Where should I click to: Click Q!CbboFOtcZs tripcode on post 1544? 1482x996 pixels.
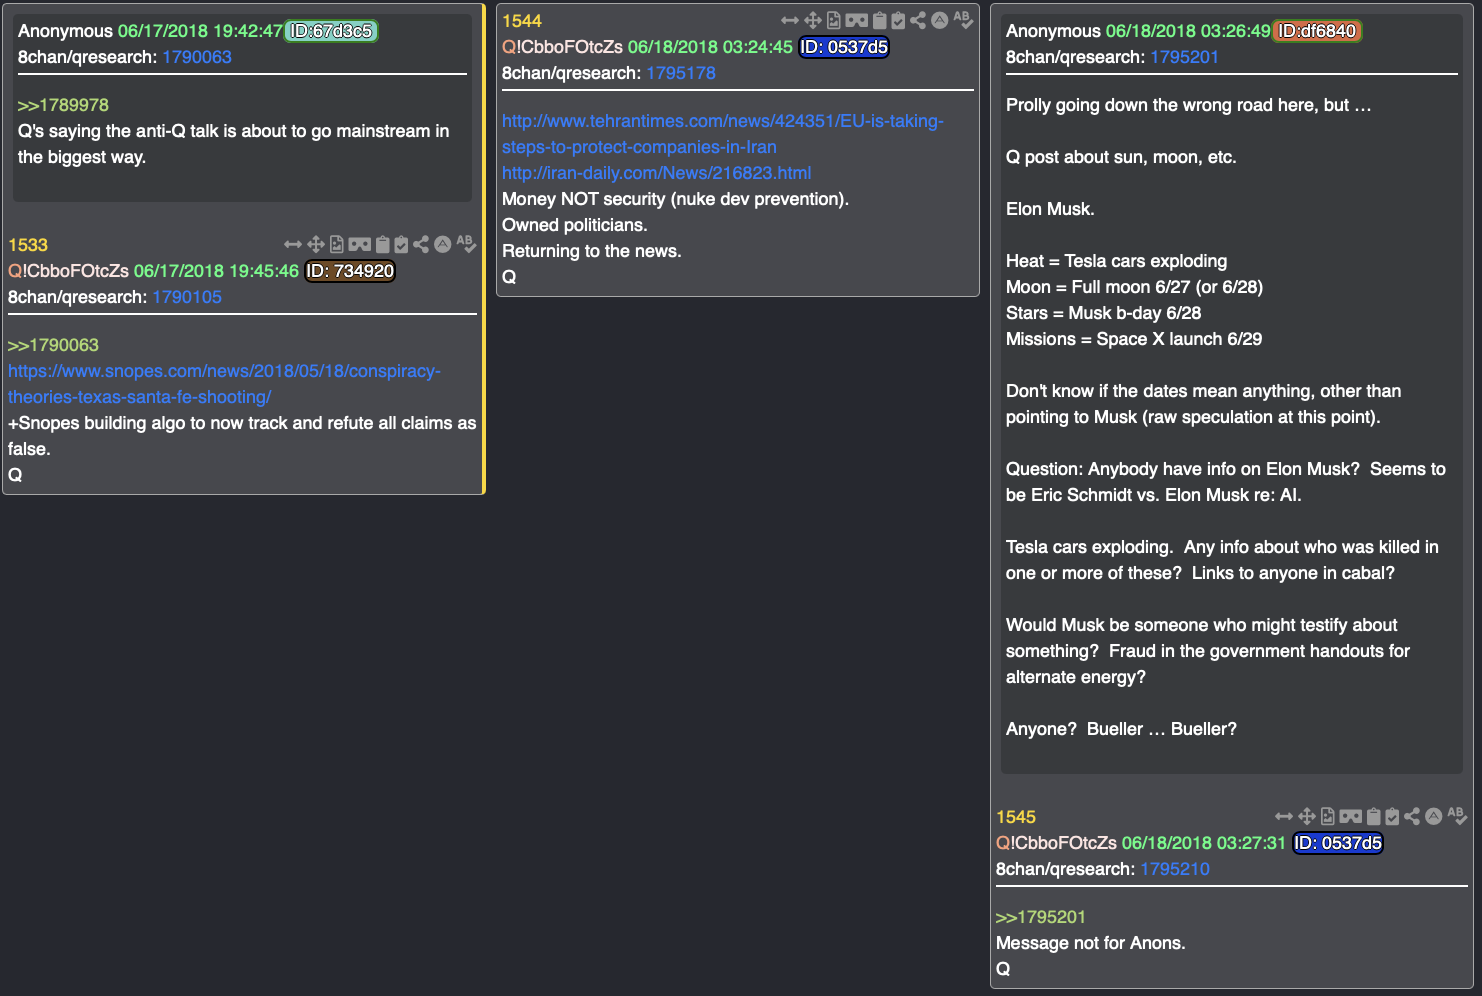[x=562, y=47]
